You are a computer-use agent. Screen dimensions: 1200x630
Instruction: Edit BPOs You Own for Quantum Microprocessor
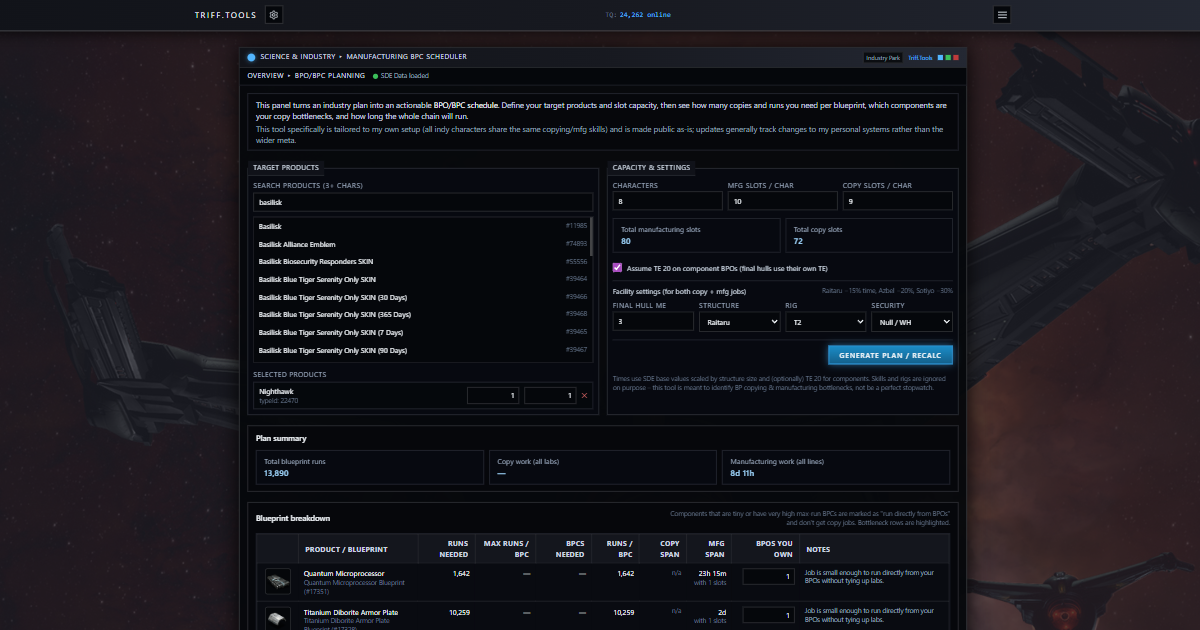769,577
